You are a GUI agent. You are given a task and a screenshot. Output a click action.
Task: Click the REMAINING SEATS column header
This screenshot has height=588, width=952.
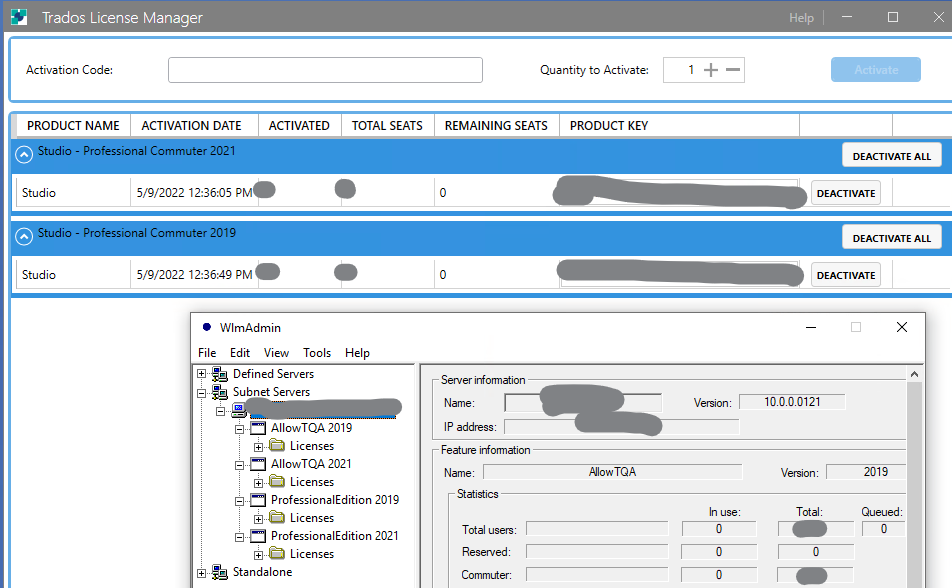click(x=496, y=126)
